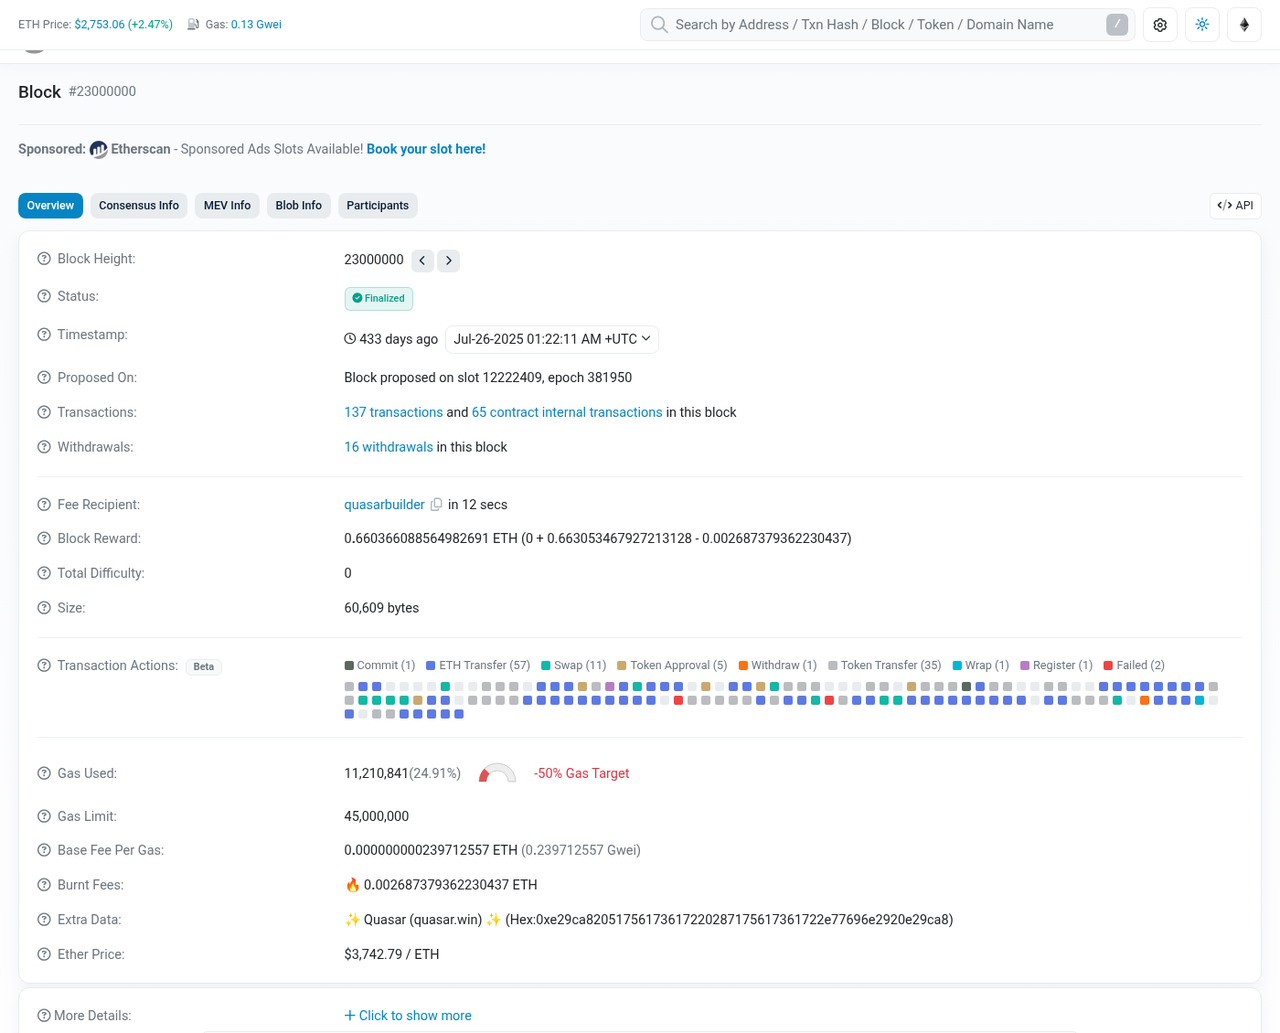The height and width of the screenshot is (1033, 1280).
Task: Click the ETH Transfer (57) legend swatch
Action: [x=431, y=666]
